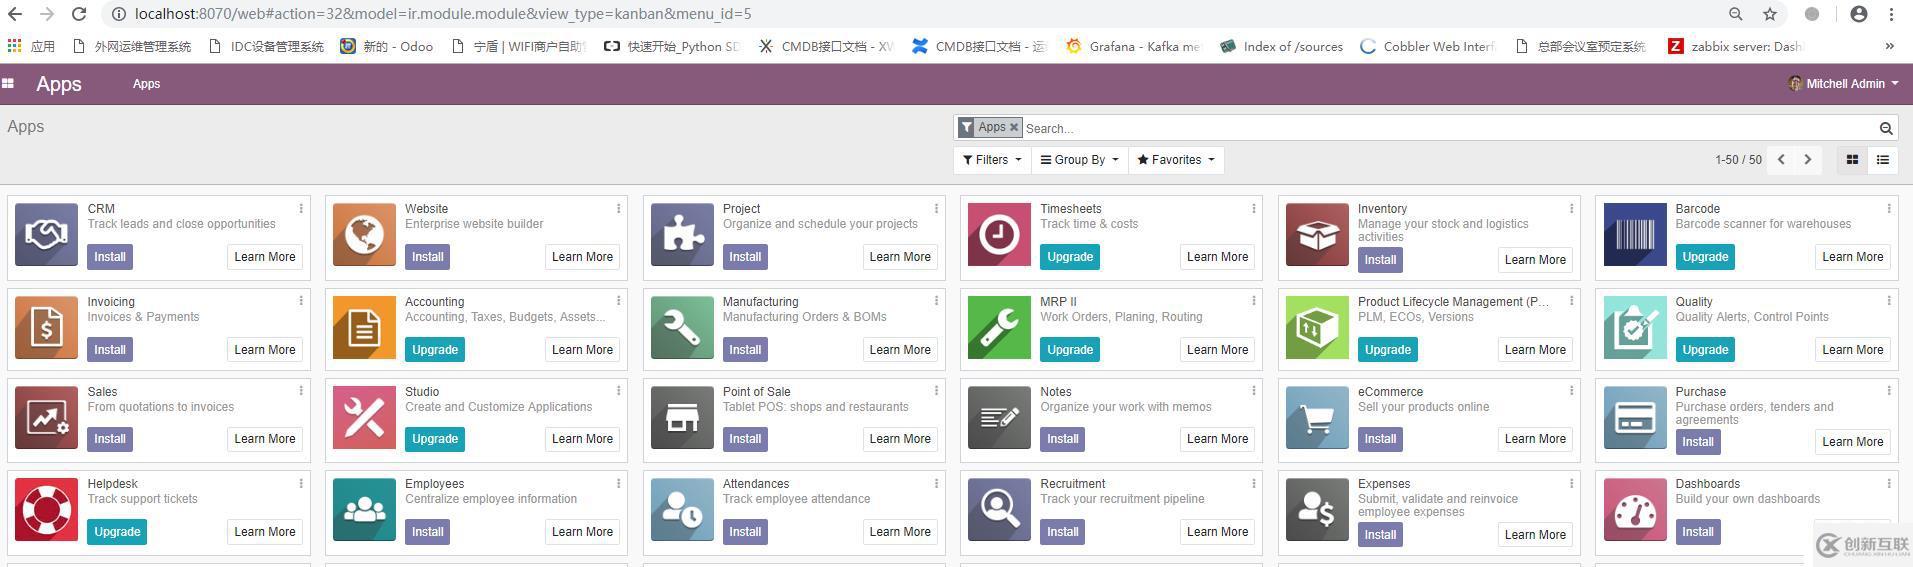Upgrade the Timesheets app
Screen dimensions: 1913x567
point(1070,257)
